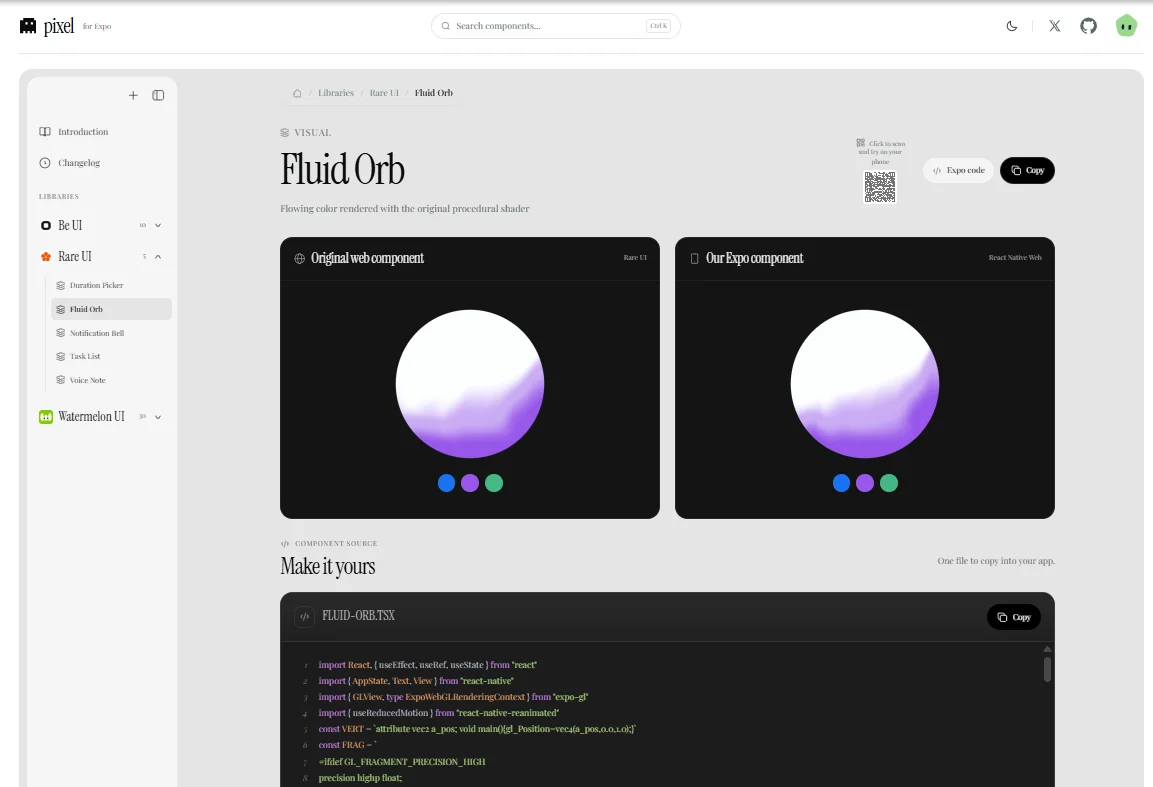Image resolution: width=1153 pixels, height=787 pixels.
Task: Click the code icon beside FLUID-ORB.TSX
Action: (304, 616)
